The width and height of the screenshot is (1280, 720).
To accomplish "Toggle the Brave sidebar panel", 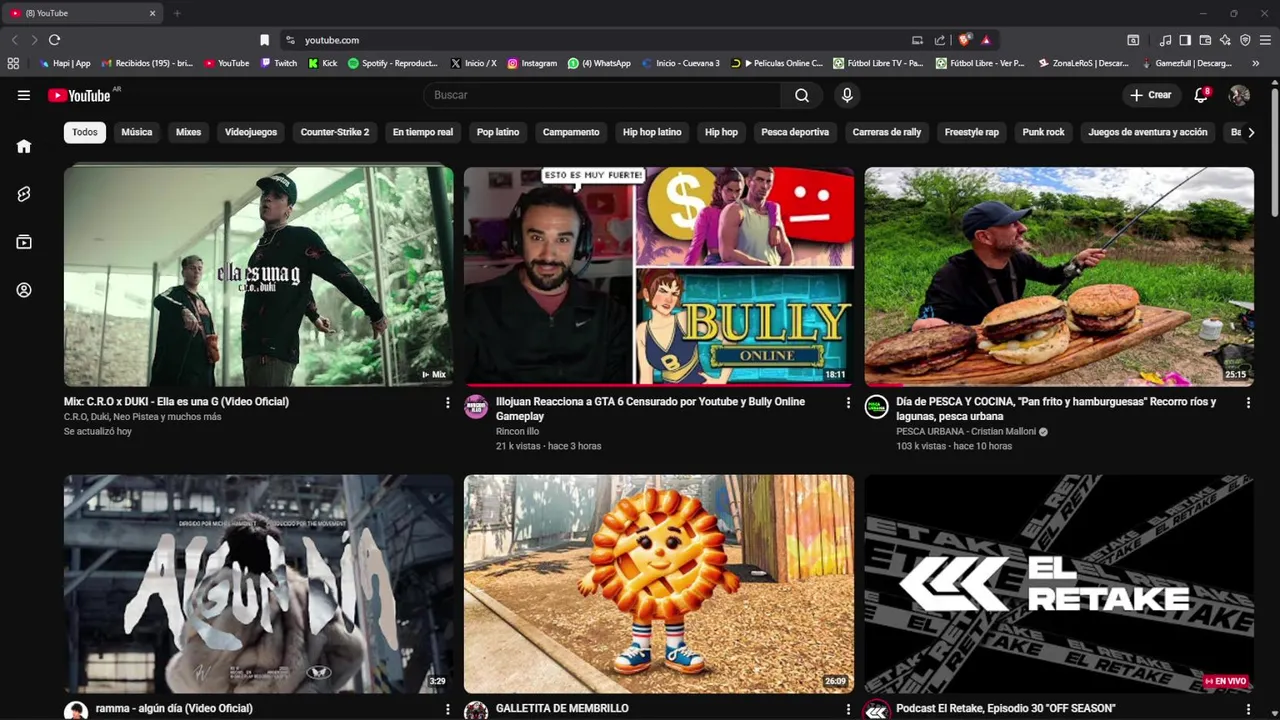I will (1185, 40).
